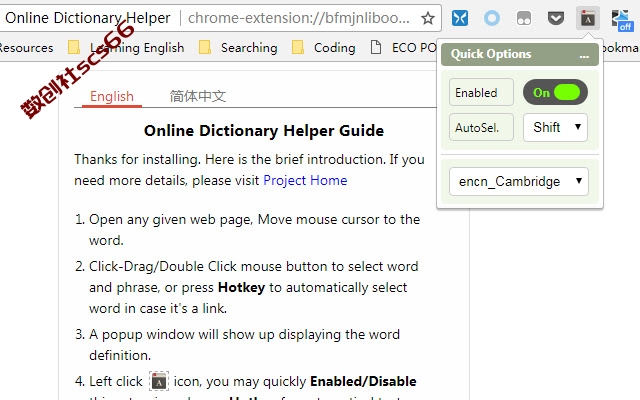Open the Searching bookmark folder
The width and height of the screenshot is (640, 400).
coord(238,48)
